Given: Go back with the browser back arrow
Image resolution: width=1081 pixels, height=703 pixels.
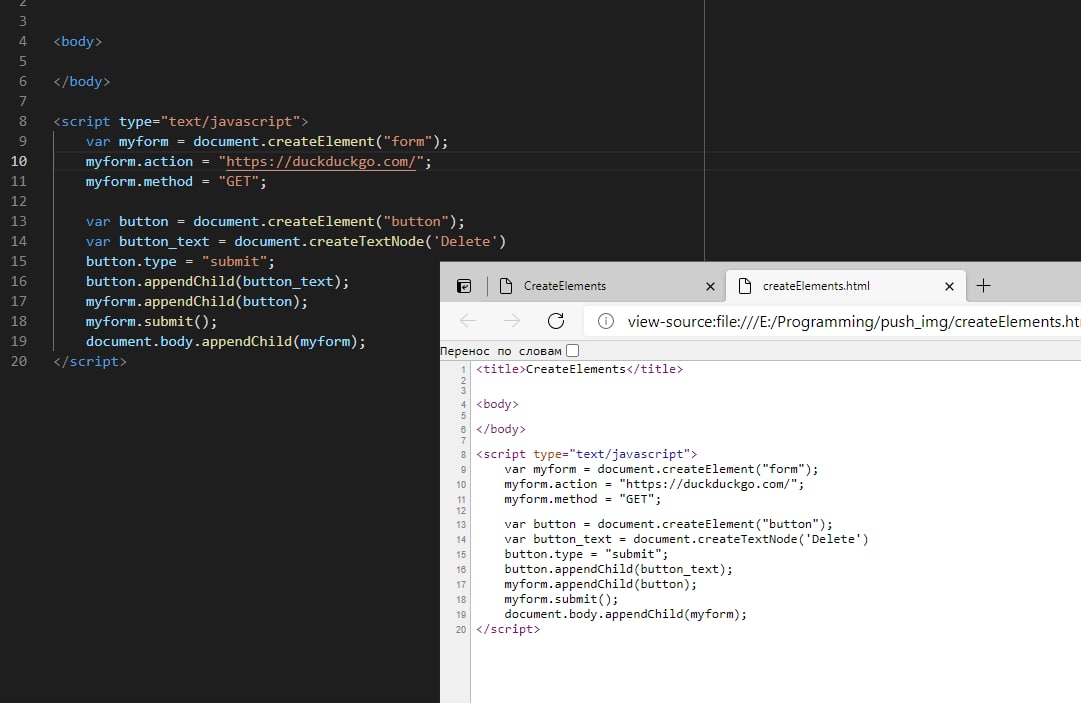Looking at the screenshot, I should 468,320.
